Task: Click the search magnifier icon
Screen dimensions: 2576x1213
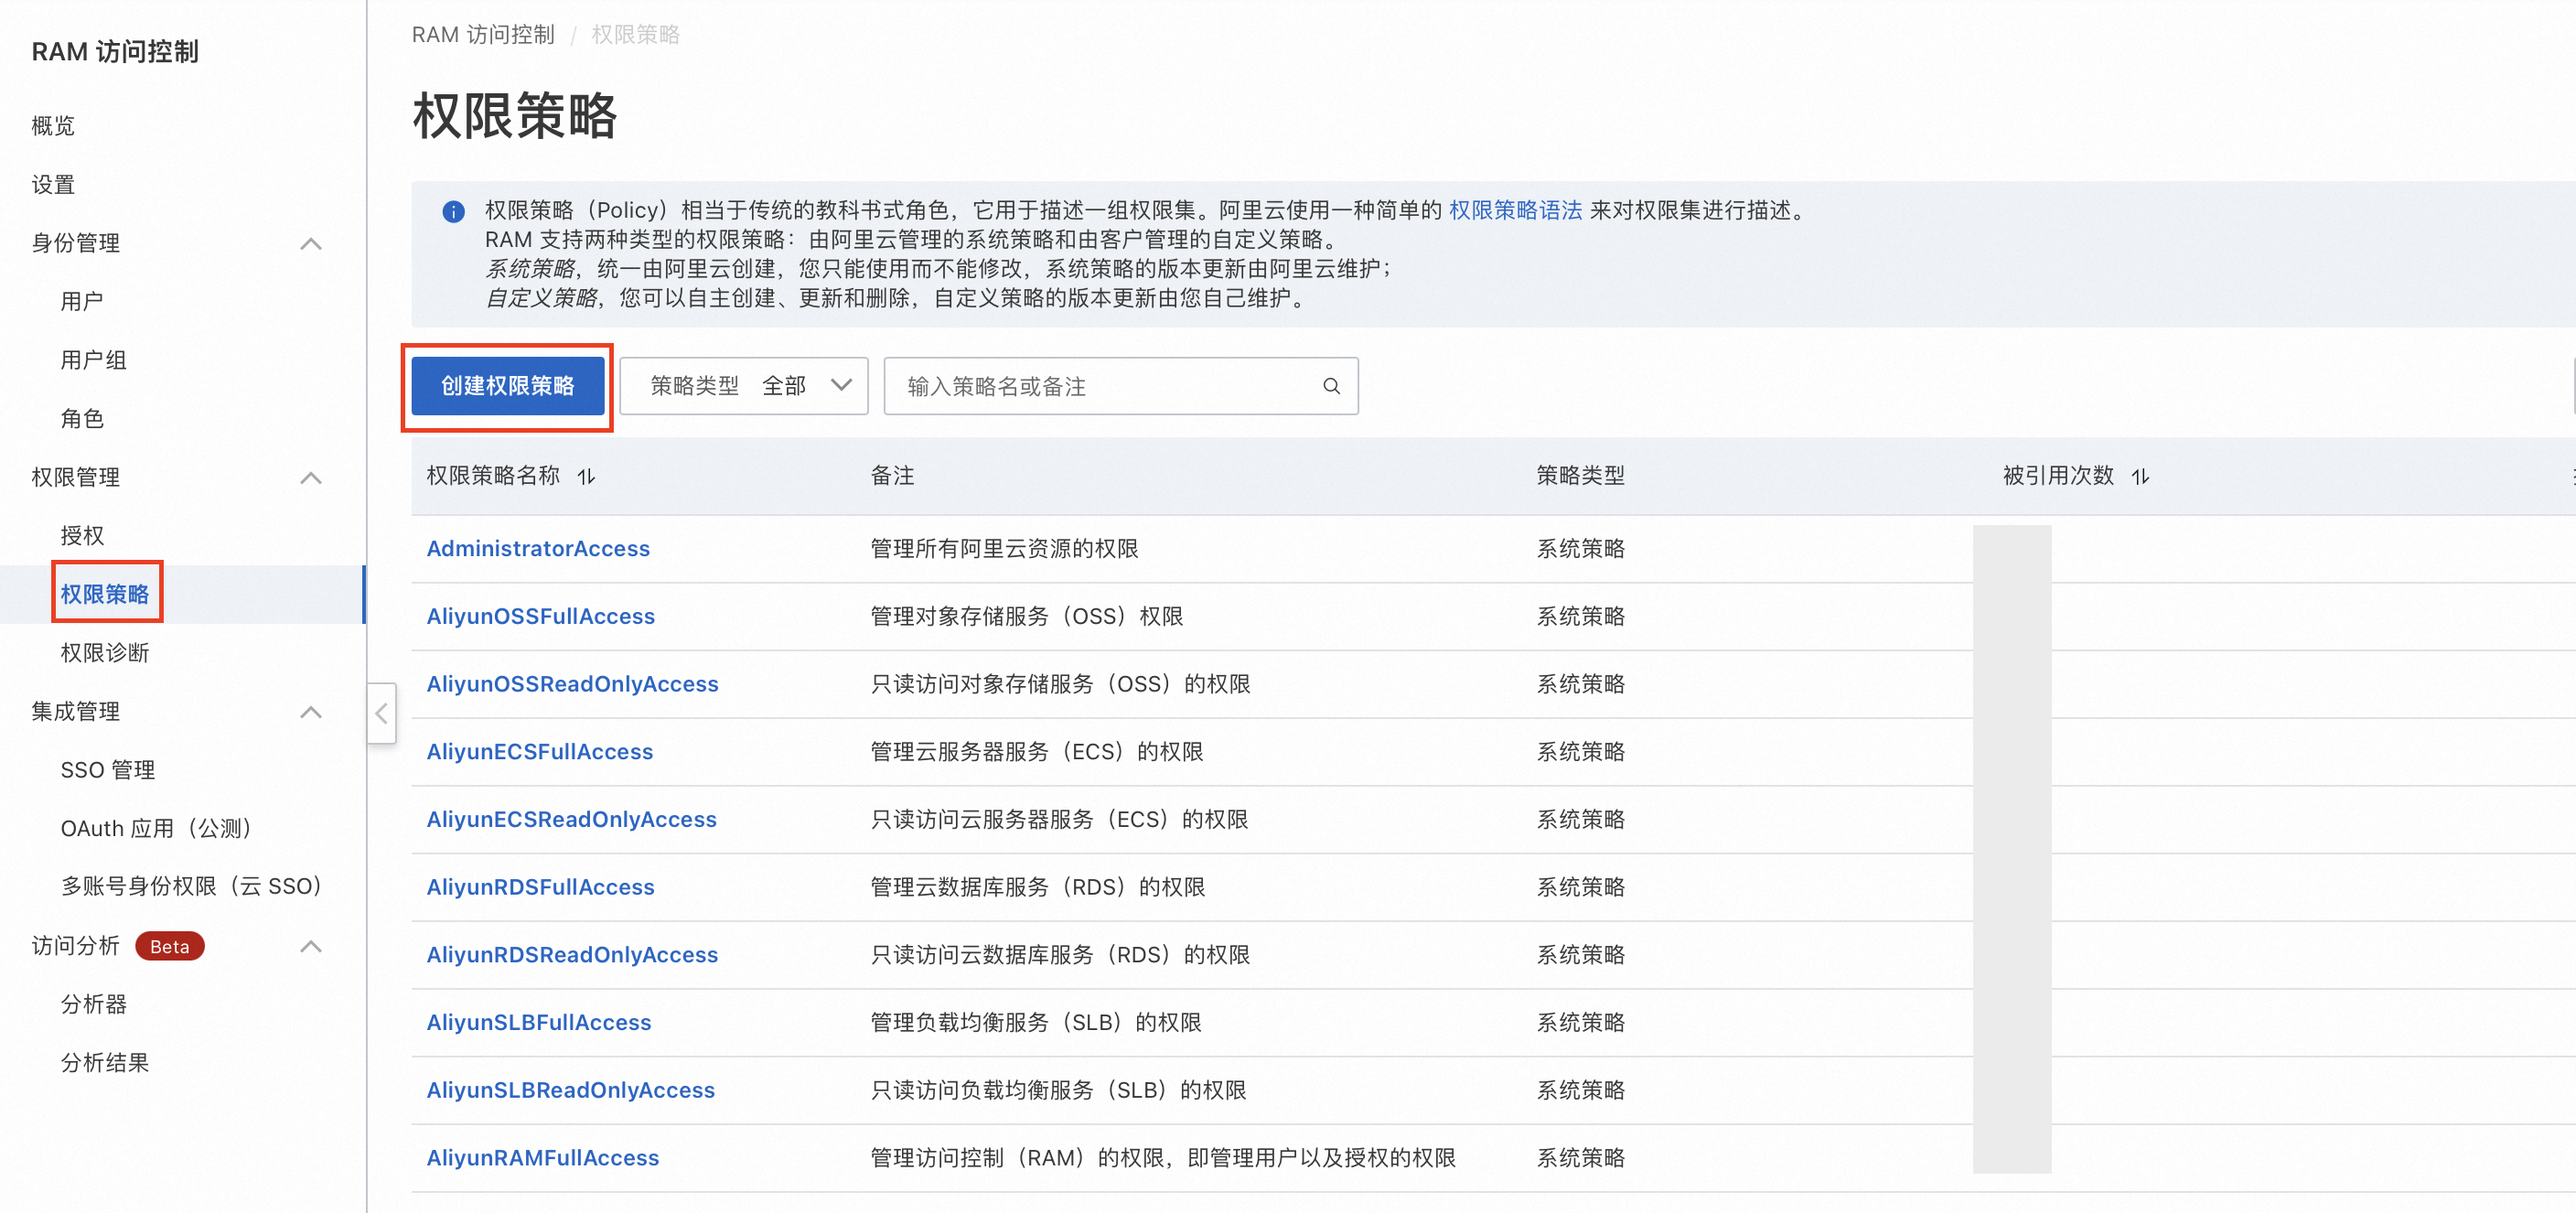Action: (1331, 386)
